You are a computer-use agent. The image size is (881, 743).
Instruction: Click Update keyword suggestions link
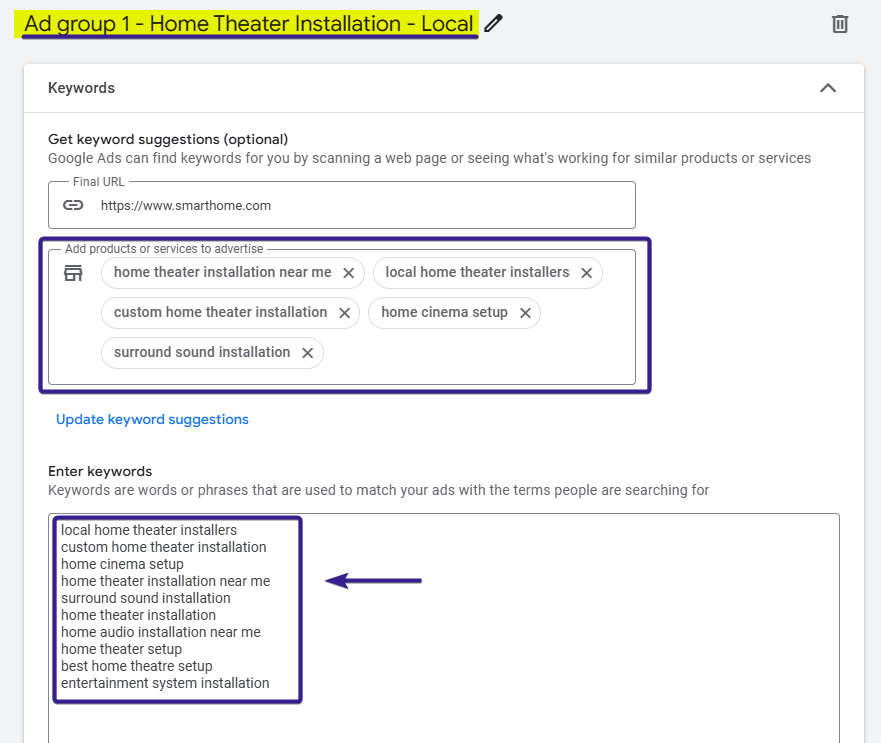tap(152, 419)
